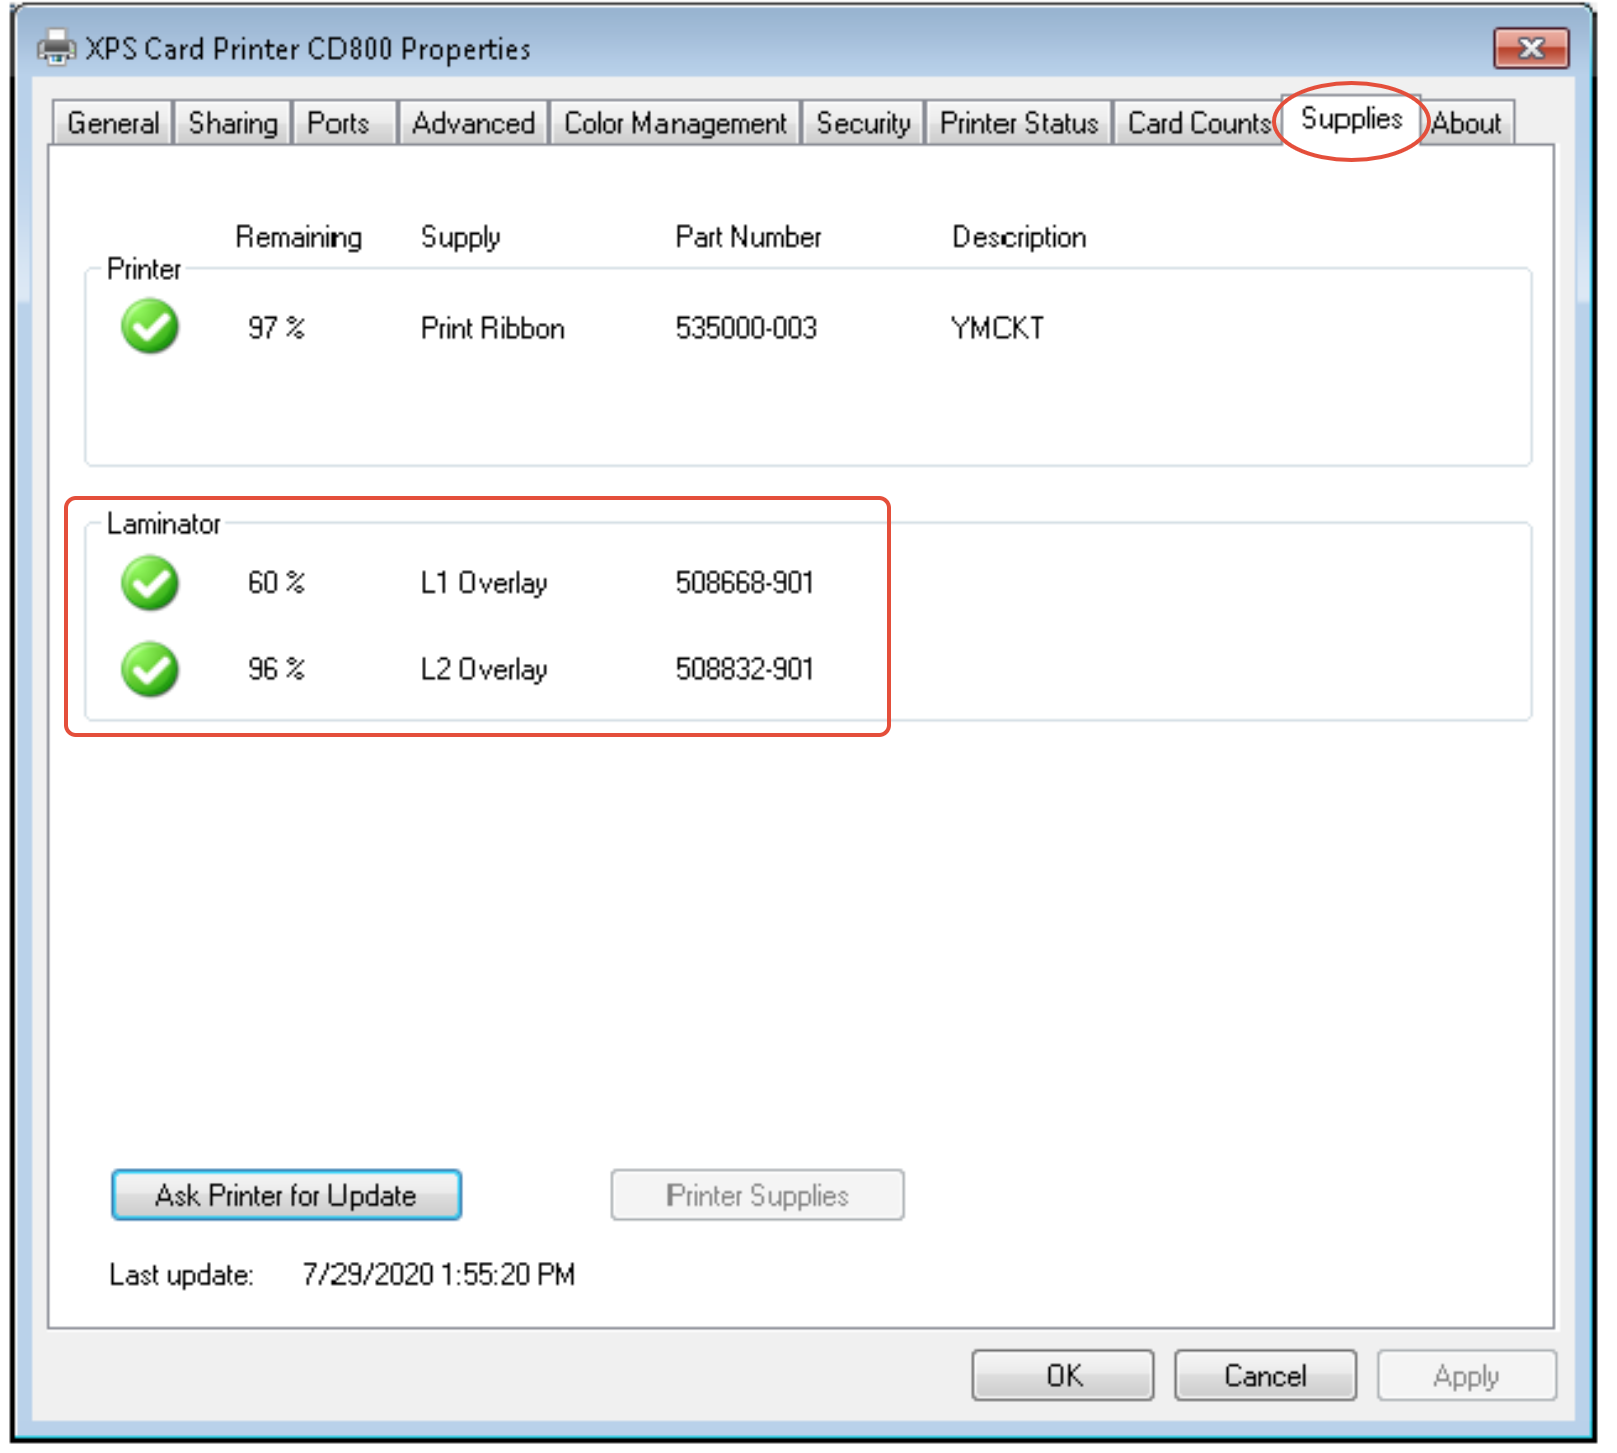Click the Remaining column header
Viewport: 1617px width, 1453px height.
(298, 237)
